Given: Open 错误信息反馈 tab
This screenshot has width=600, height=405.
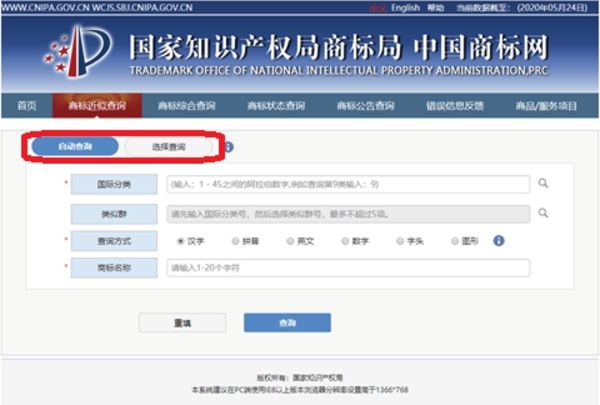Looking at the screenshot, I should coord(455,106).
